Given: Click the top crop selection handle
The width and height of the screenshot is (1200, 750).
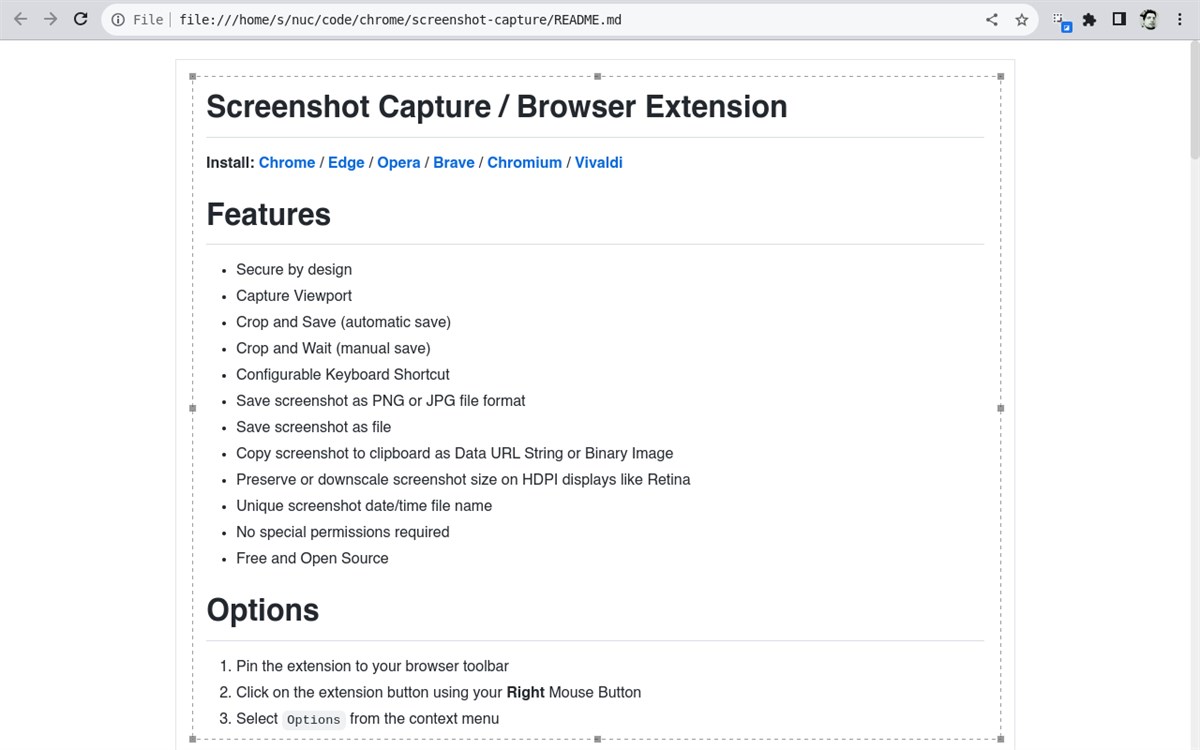Looking at the screenshot, I should (596, 74).
